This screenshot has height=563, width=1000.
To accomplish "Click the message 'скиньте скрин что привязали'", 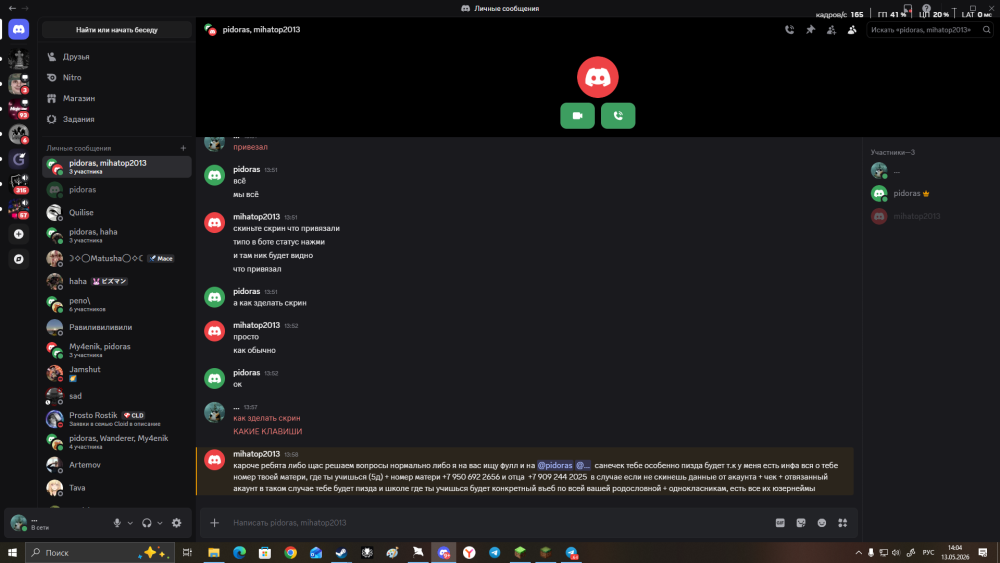I will click(286, 228).
